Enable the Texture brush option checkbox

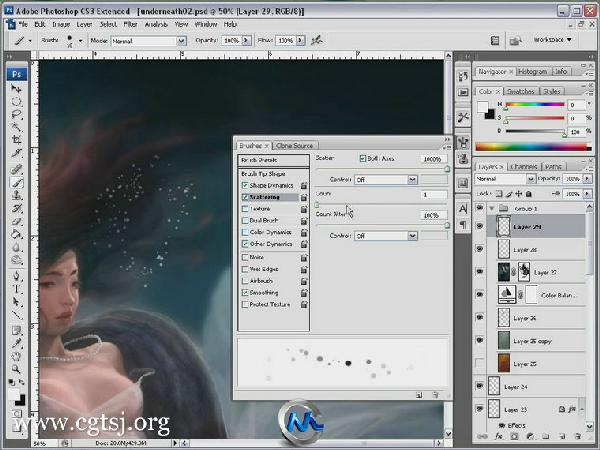coord(245,208)
